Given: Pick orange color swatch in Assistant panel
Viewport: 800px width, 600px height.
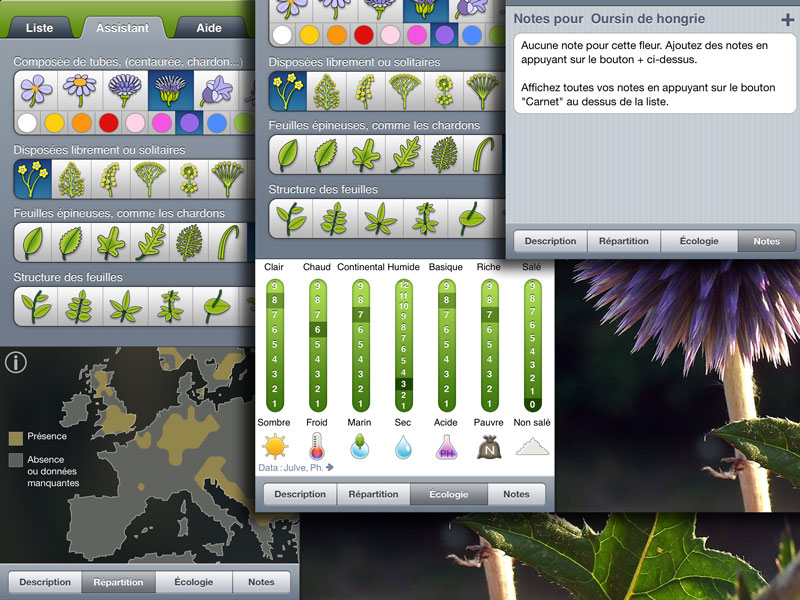Looking at the screenshot, I should [x=81, y=123].
